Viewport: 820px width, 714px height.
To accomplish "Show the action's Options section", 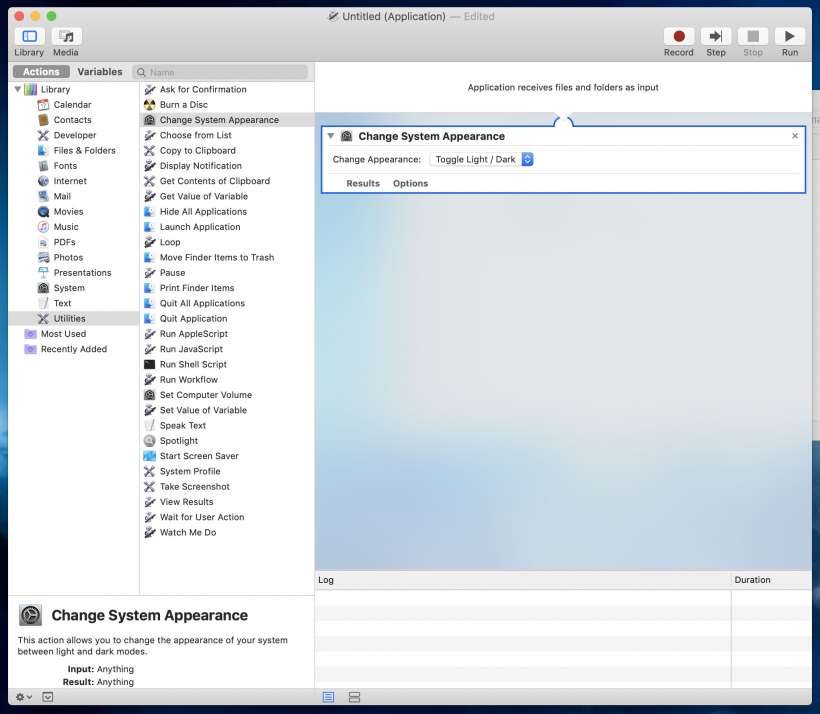I will 411,183.
